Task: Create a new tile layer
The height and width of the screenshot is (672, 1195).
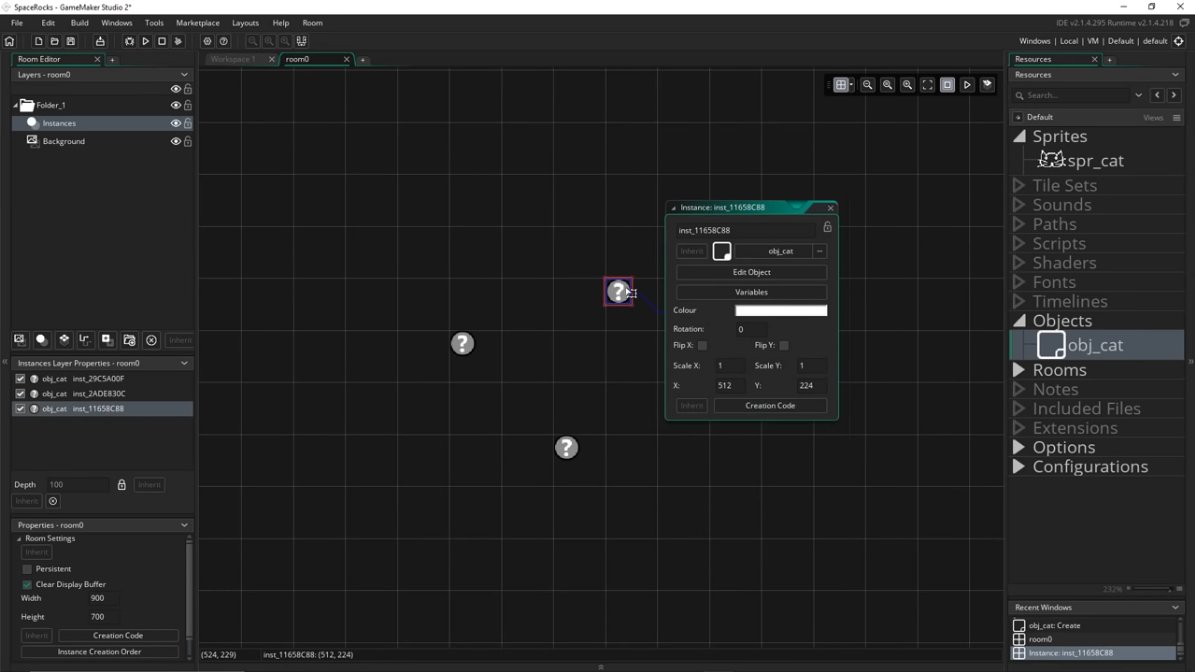Action: pyautogui.click(x=64, y=340)
